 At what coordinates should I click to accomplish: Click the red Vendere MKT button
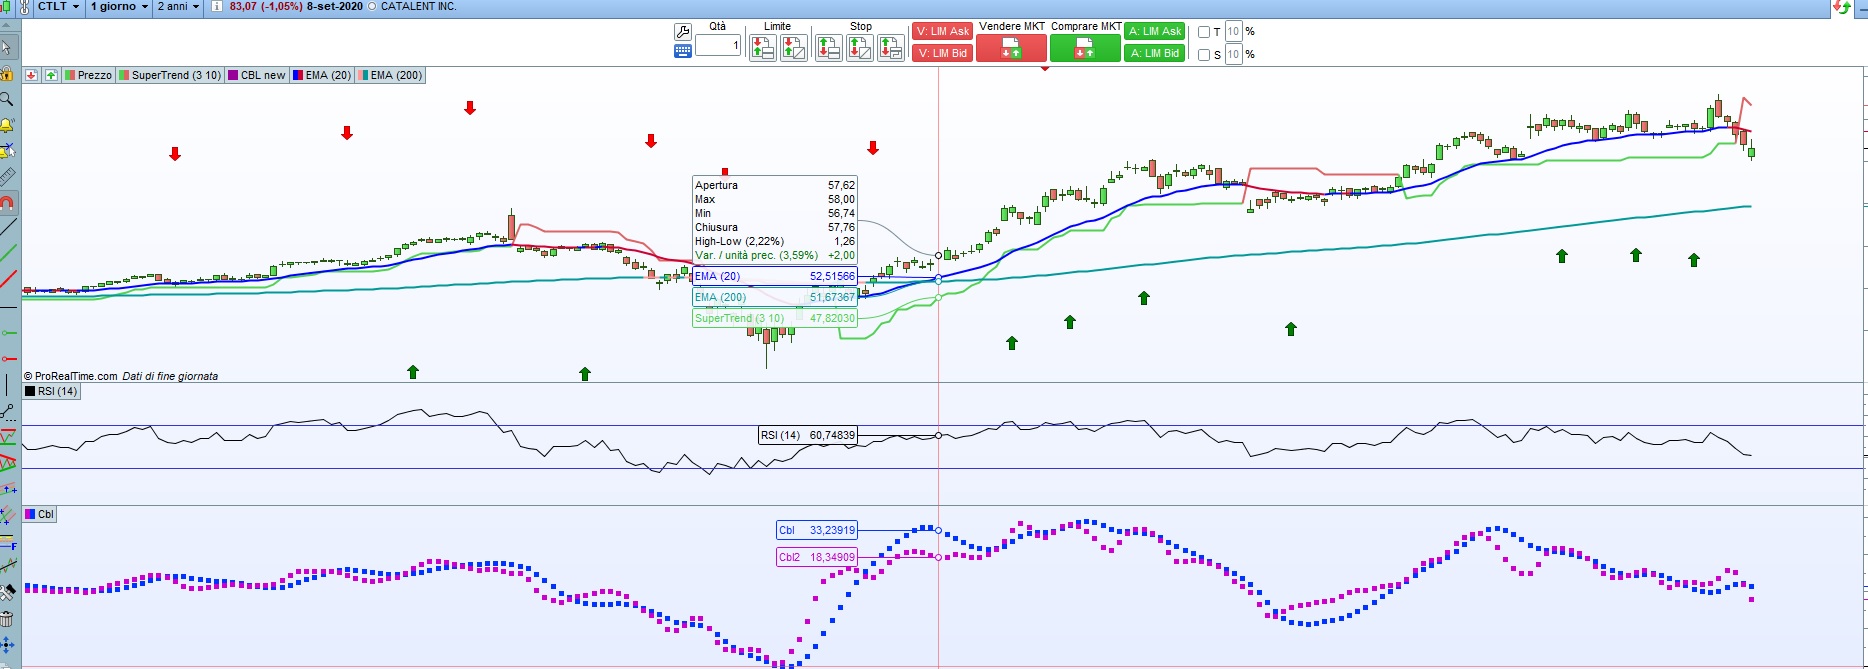(x=1011, y=48)
